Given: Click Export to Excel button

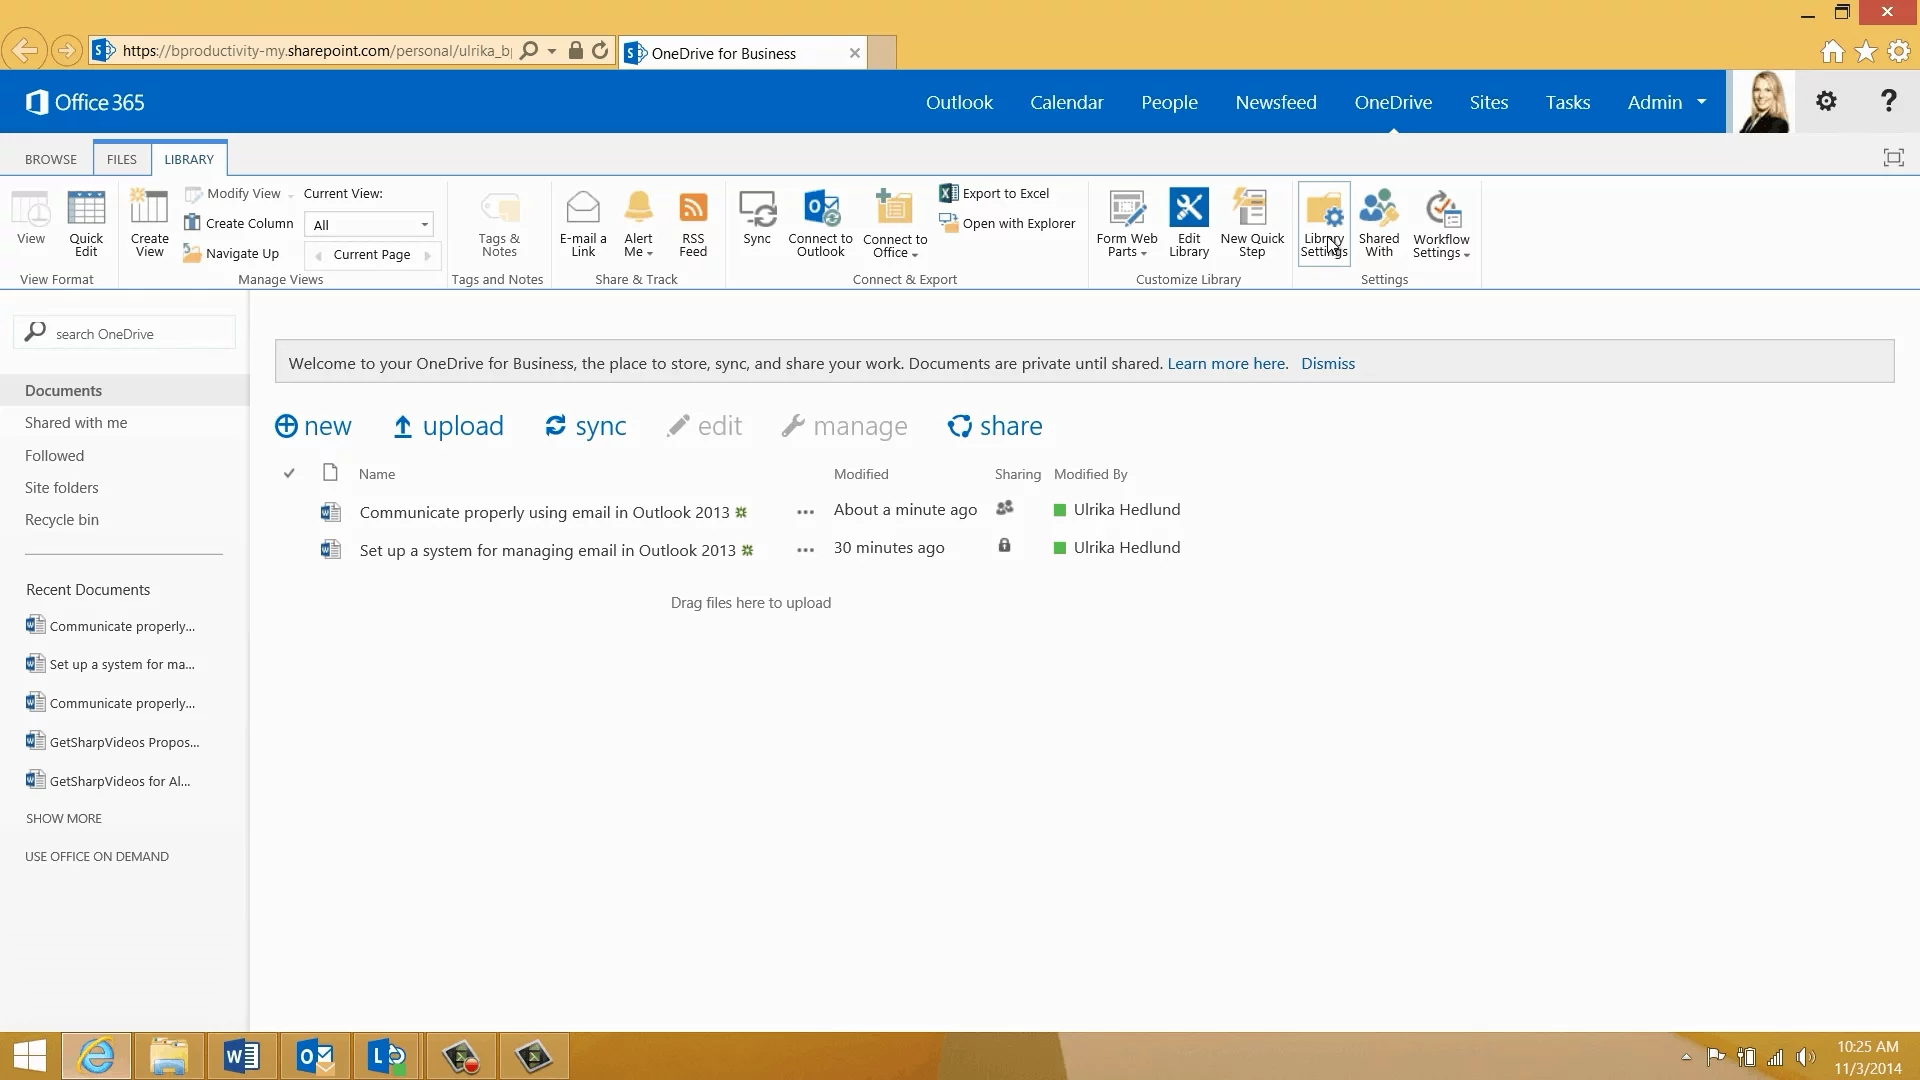Looking at the screenshot, I should pos(995,193).
